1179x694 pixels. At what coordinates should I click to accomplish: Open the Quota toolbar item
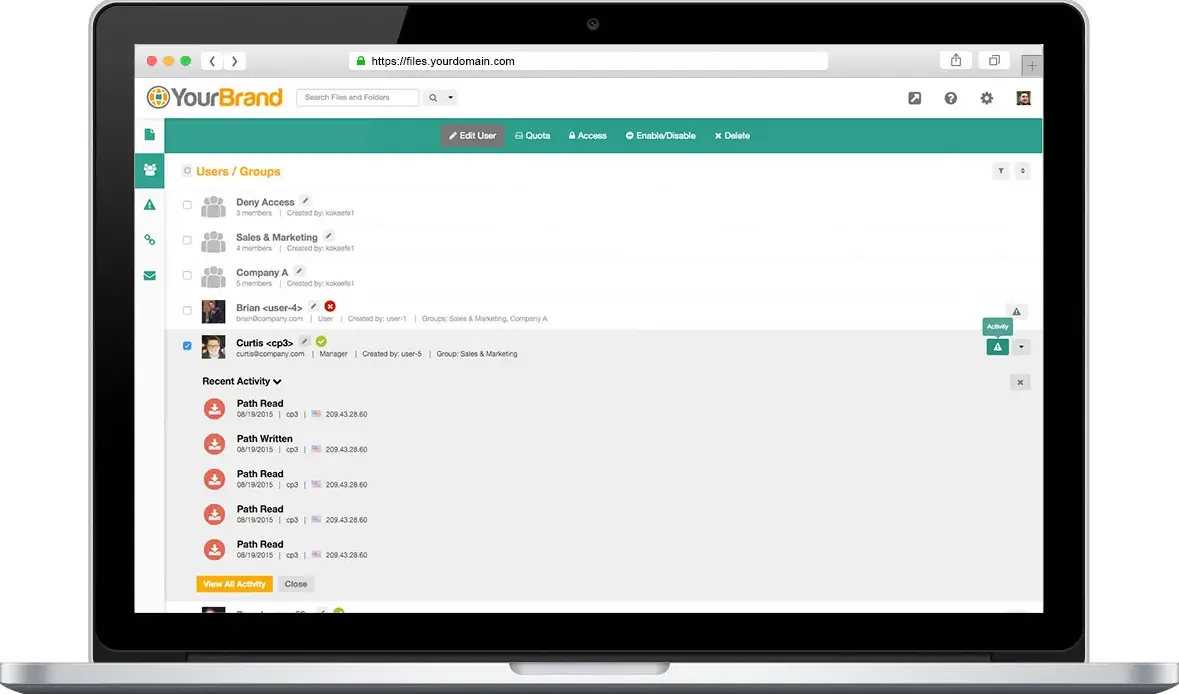coord(532,135)
